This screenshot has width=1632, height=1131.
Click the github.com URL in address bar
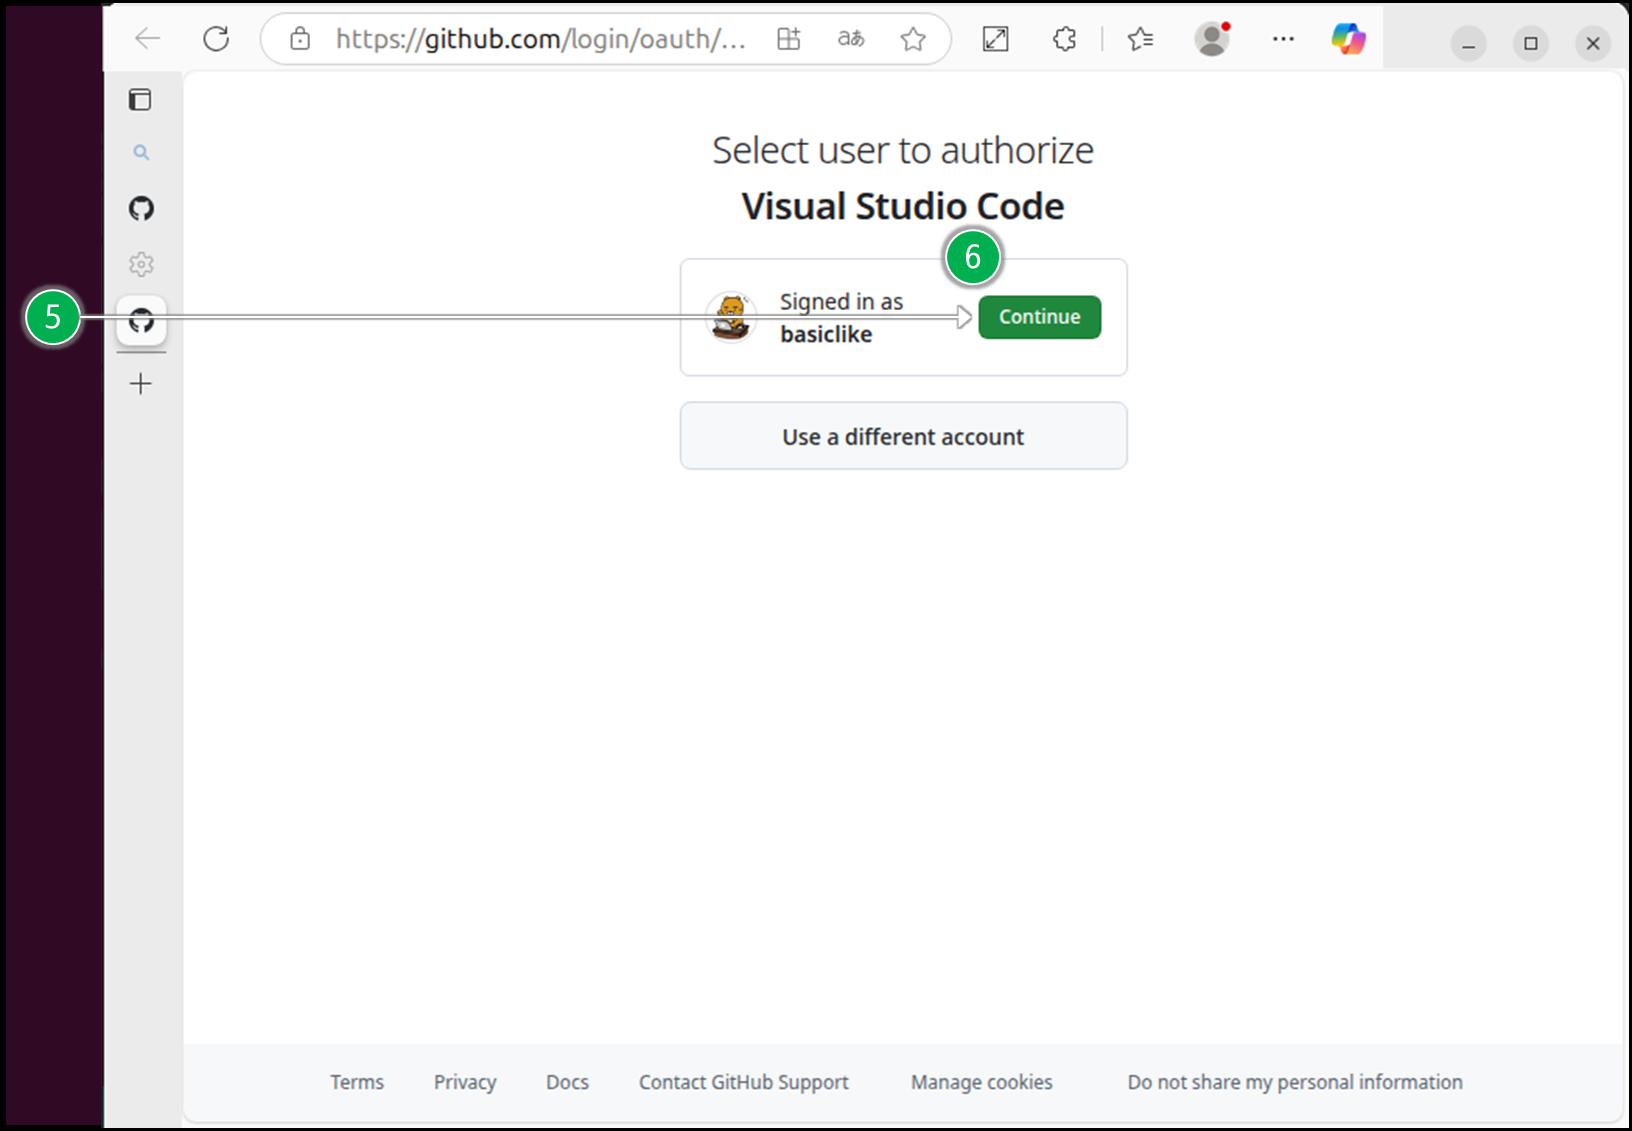pyautogui.click(x=541, y=39)
